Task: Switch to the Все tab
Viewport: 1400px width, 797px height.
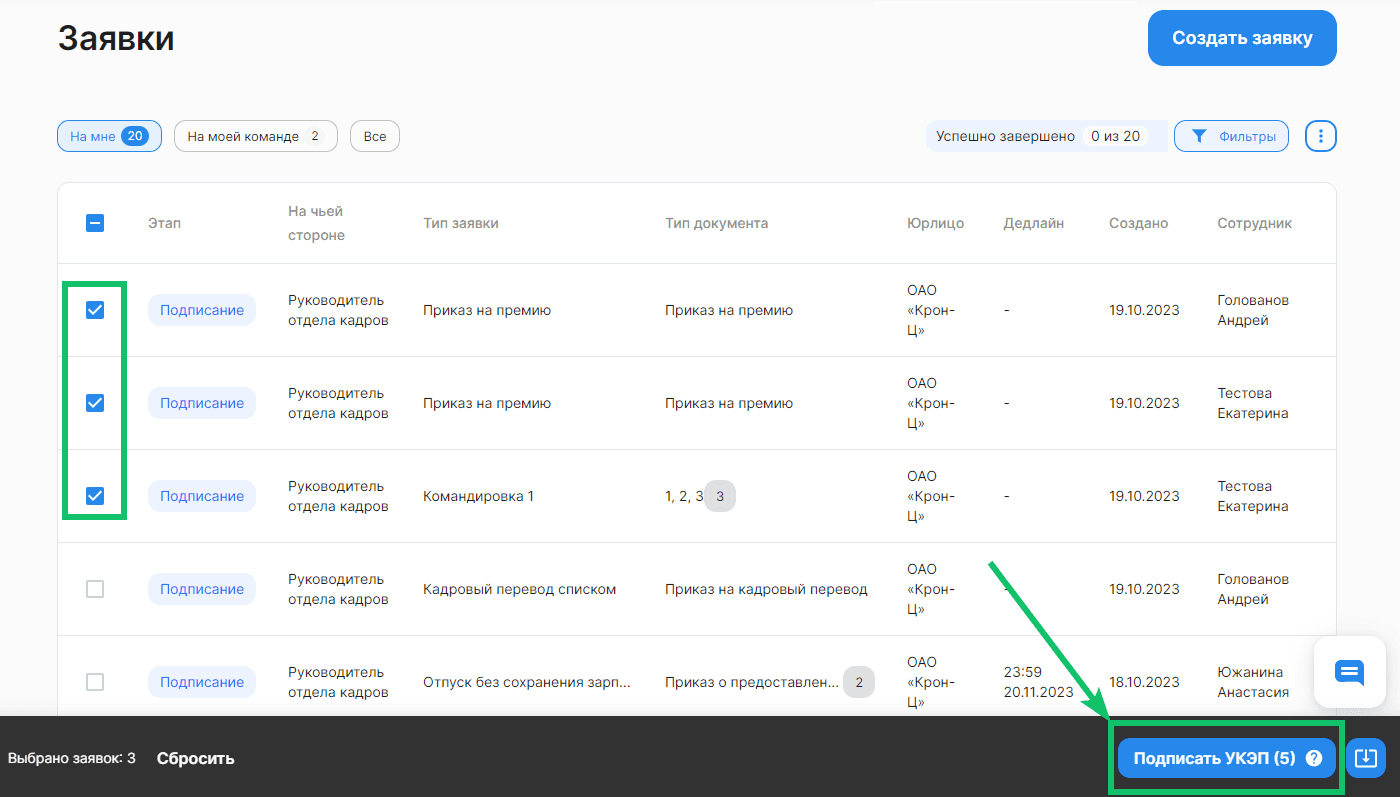Action: pos(375,136)
